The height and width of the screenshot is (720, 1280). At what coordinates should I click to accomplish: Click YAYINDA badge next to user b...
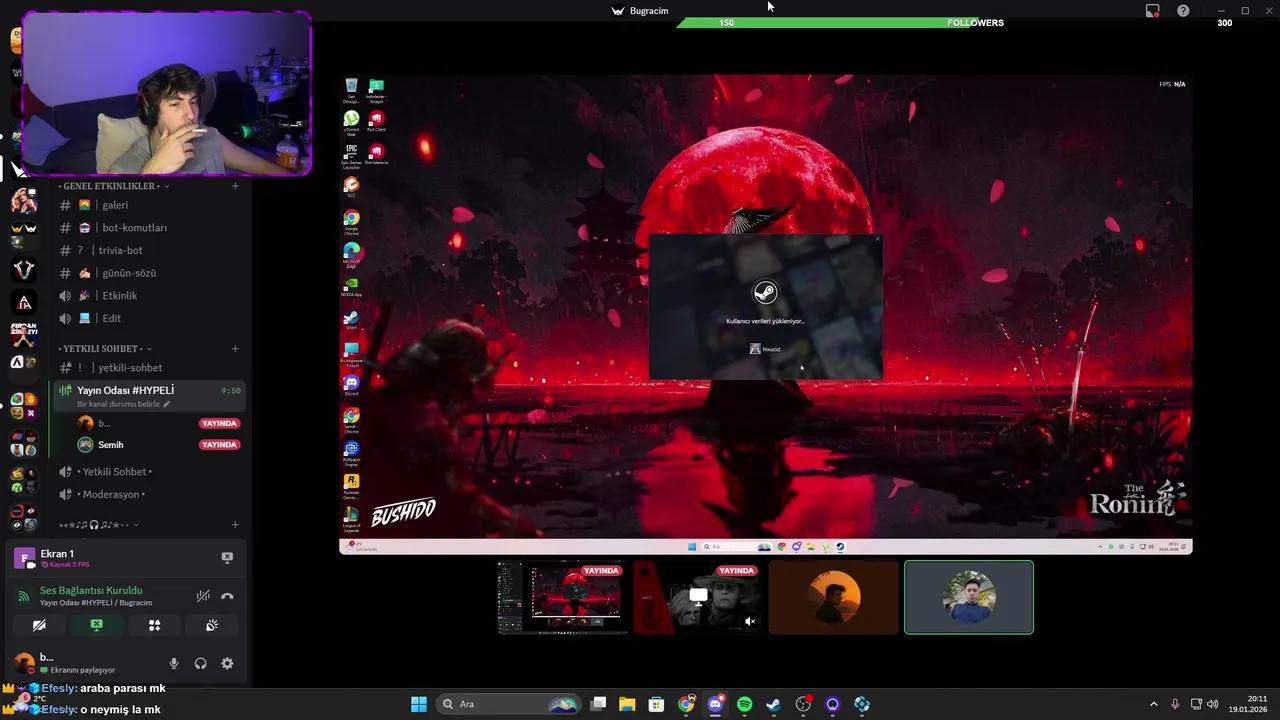(x=219, y=423)
